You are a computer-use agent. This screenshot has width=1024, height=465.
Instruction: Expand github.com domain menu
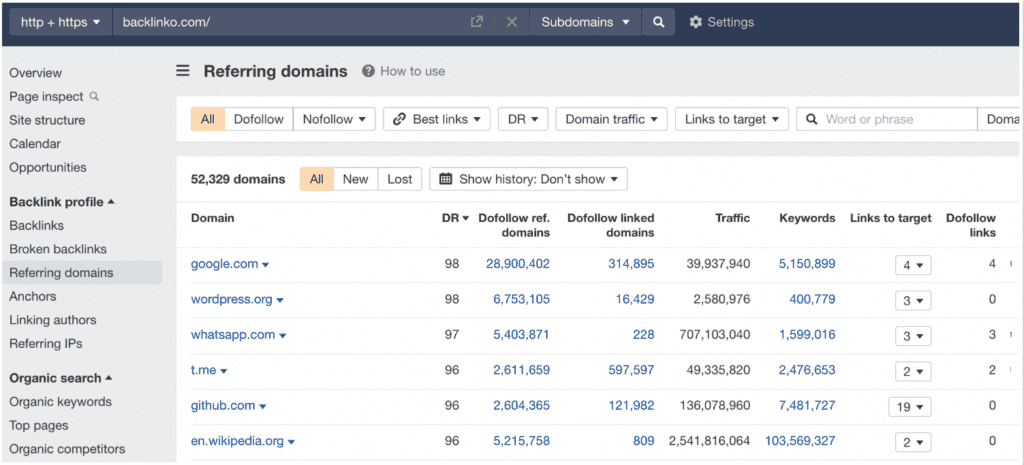263,406
